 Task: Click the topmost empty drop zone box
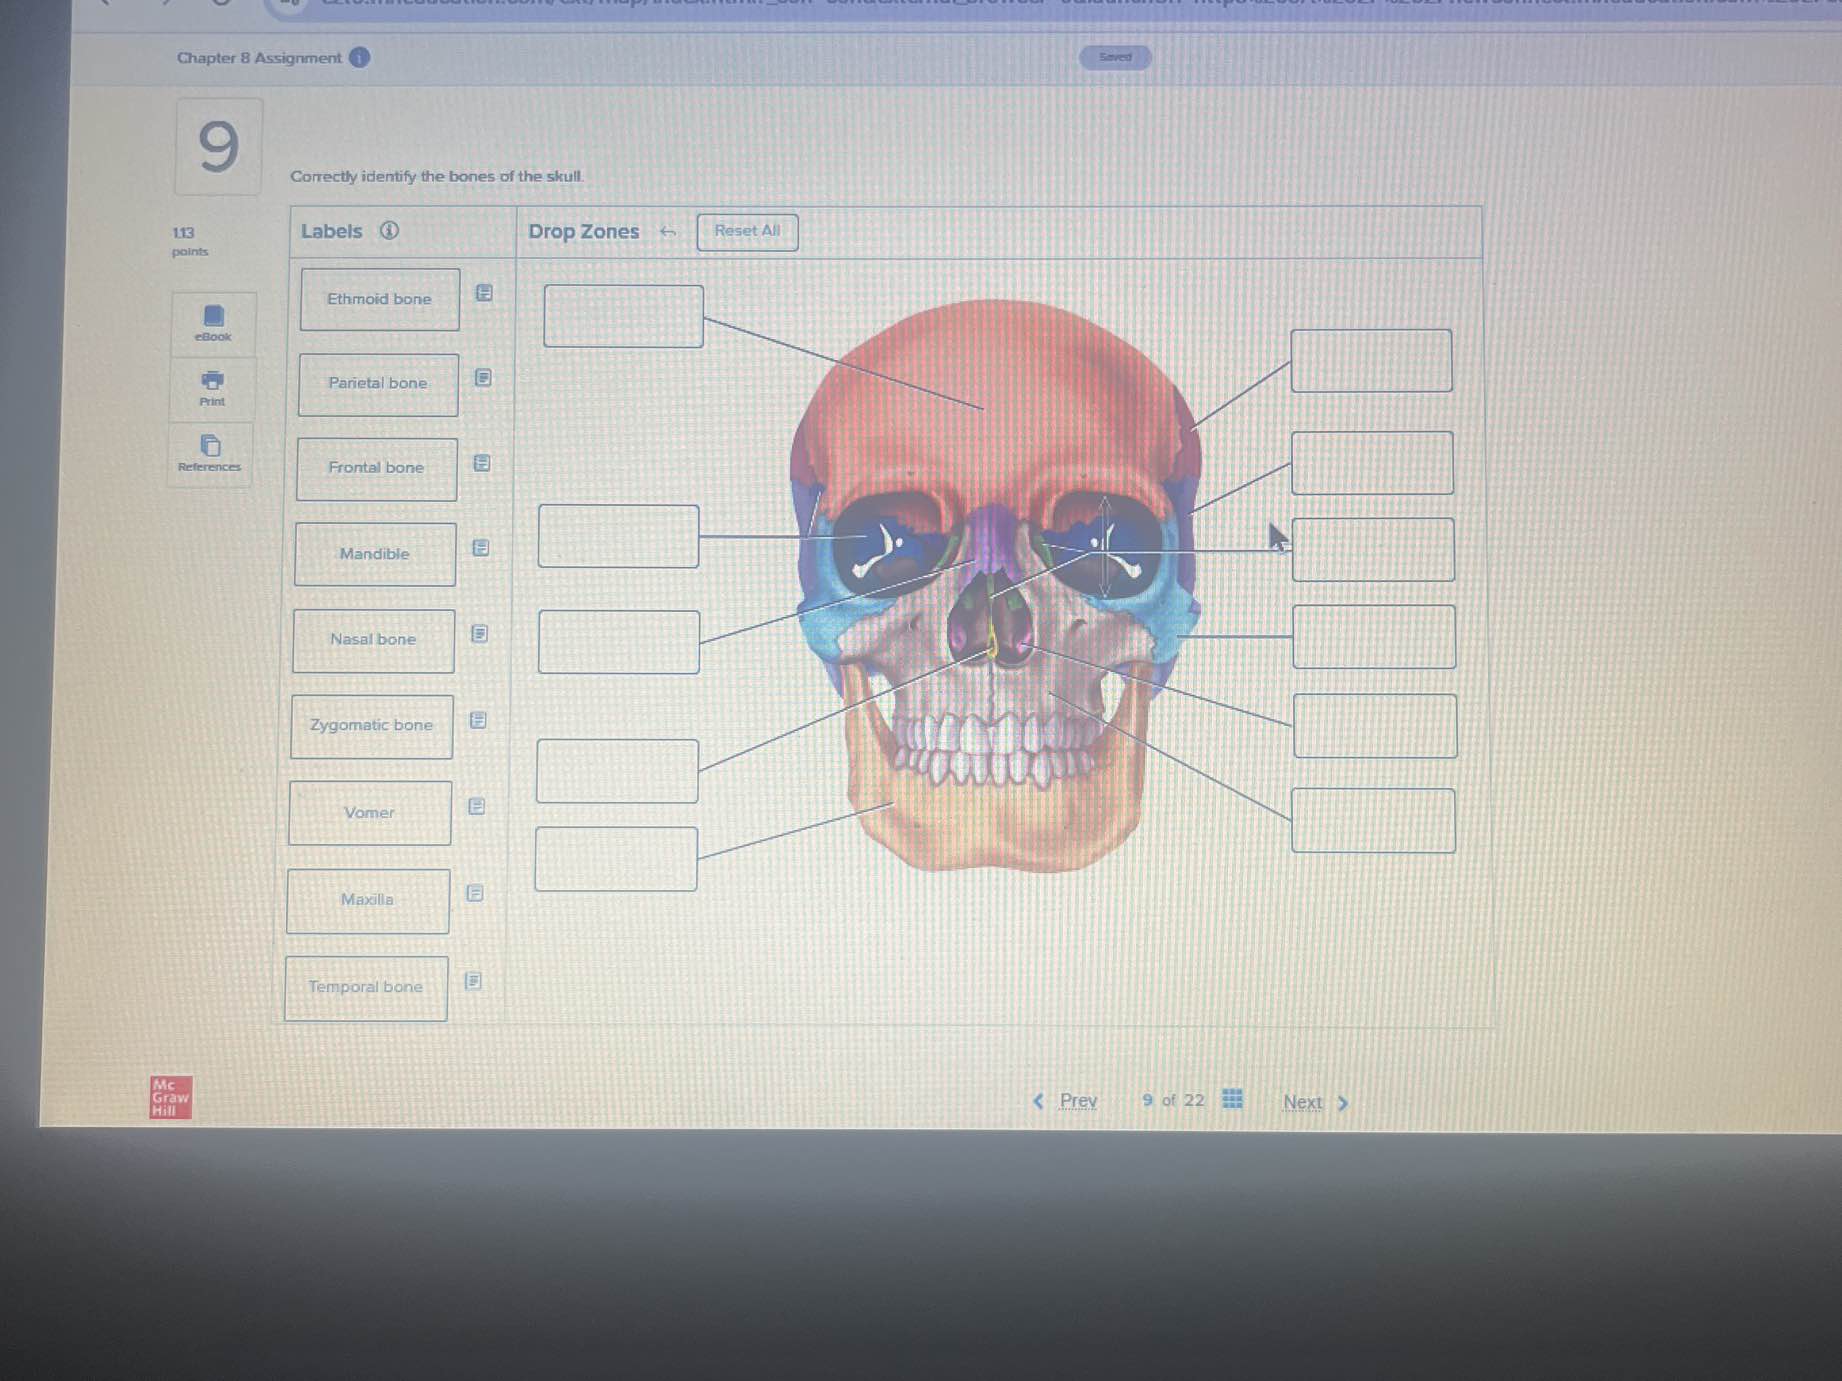[x=622, y=314]
